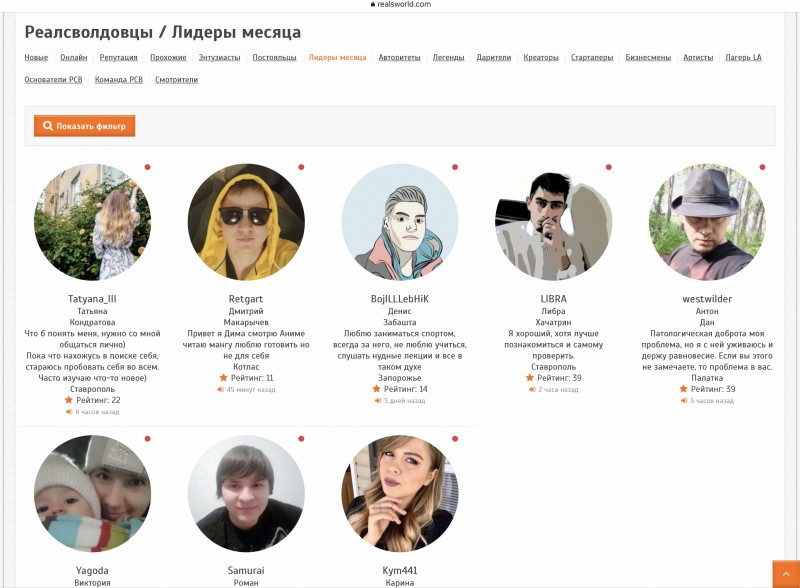The height and width of the screenshot is (588, 800).
Task: Click the 'Запорожье' city text under BojILLLebHiK
Action: pos(399,378)
